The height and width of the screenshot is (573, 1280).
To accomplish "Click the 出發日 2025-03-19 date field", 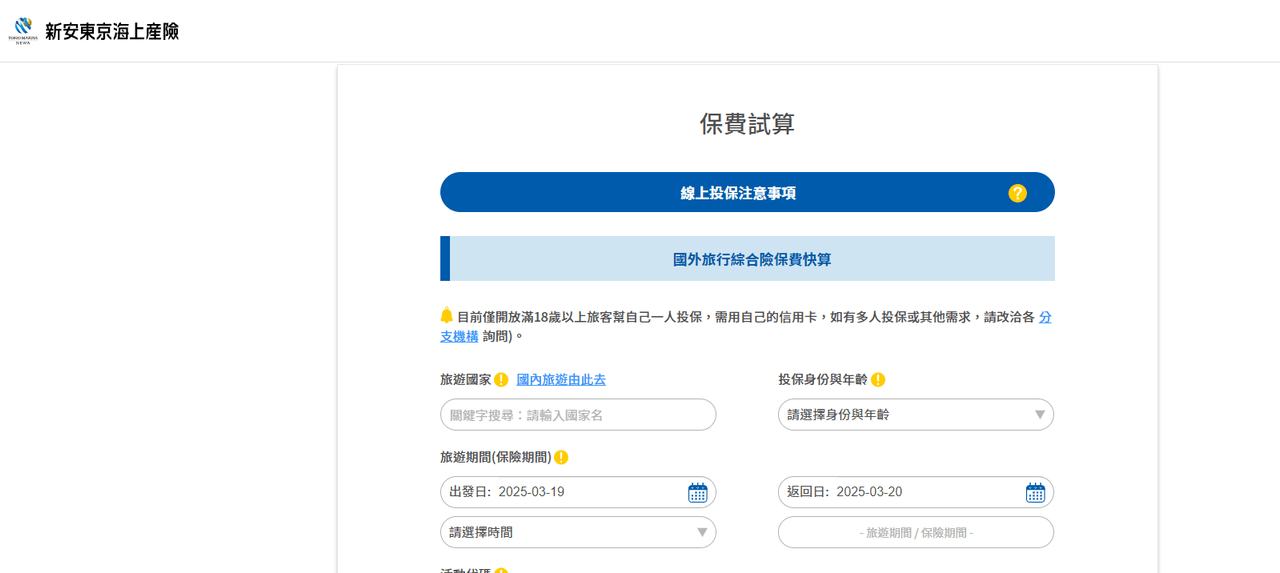I will tap(578, 492).
